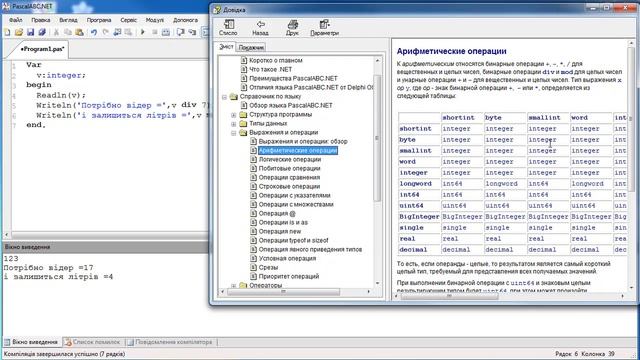
Task: Switch to Вікно виведення bottom tab
Action: pos(31,342)
